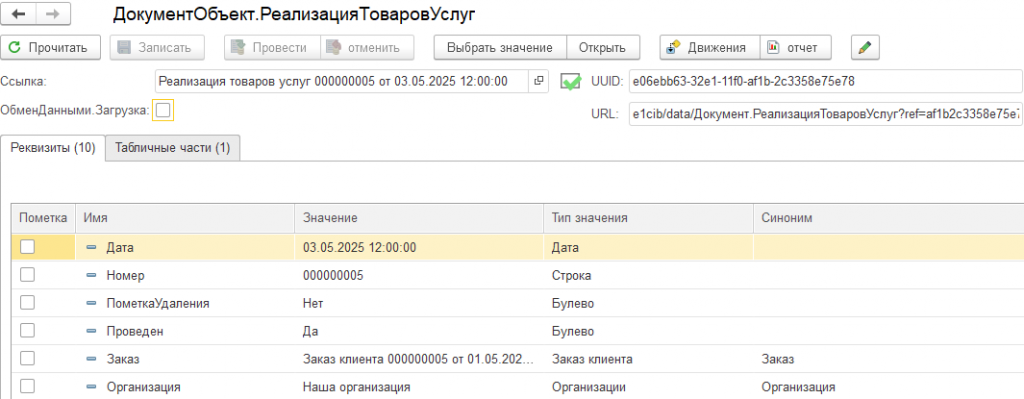Image resolution: width=1024 pixels, height=399 pixels.
Task: Click the green checkmark icon beside UUID
Action: click(x=571, y=82)
